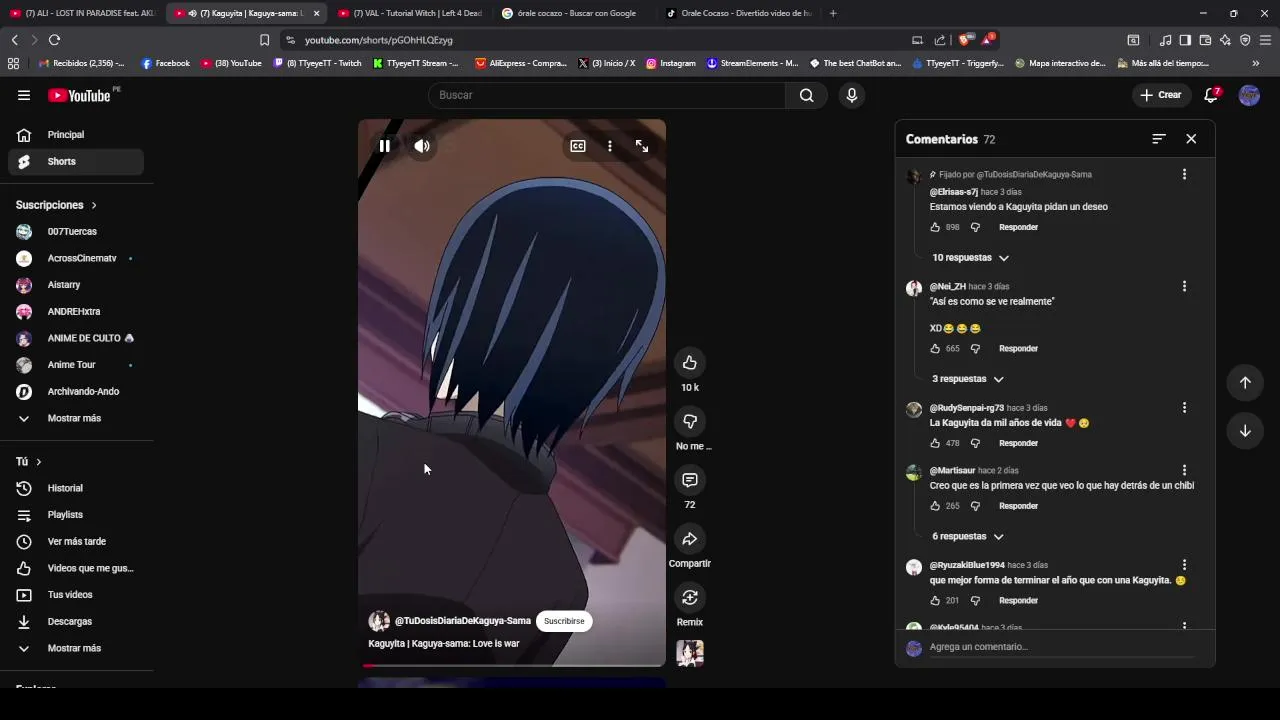Start voice search with microphone
1280x720 pixels.
tap(851, 95)
